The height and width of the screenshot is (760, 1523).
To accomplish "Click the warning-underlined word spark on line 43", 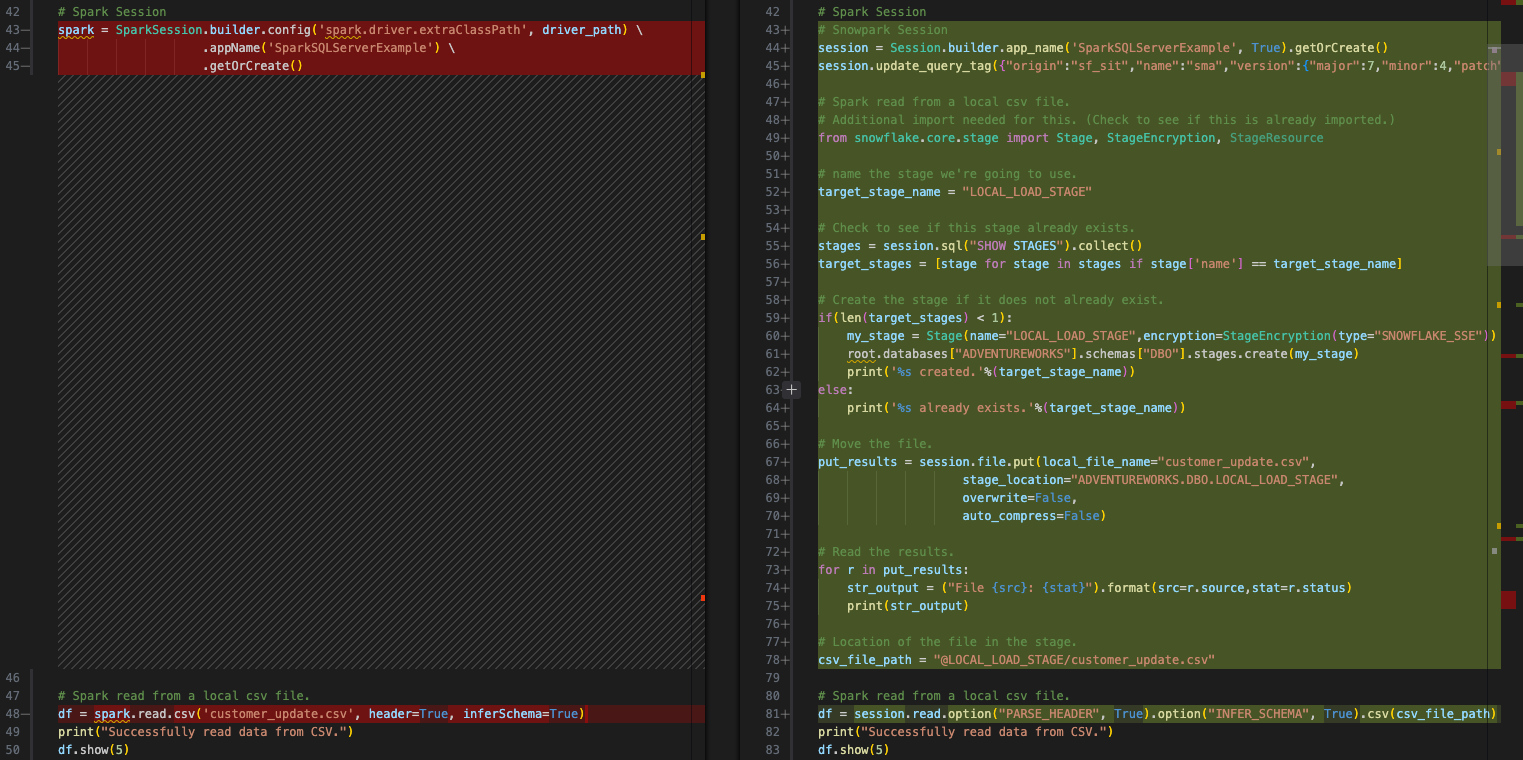I will [x=75, y=29].
